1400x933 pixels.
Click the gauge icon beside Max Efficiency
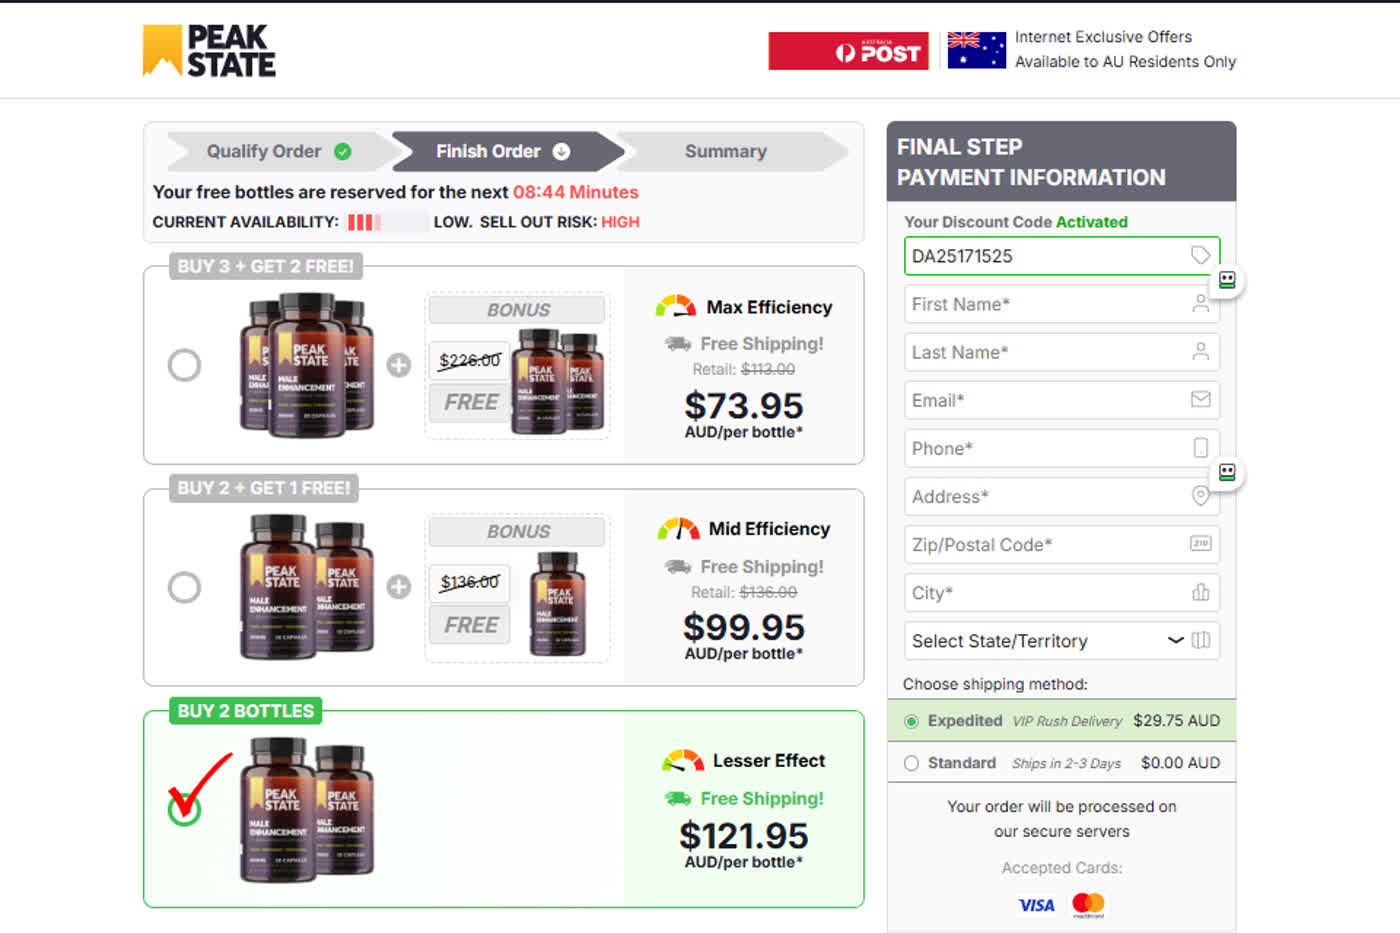click(x=676, y=306)
